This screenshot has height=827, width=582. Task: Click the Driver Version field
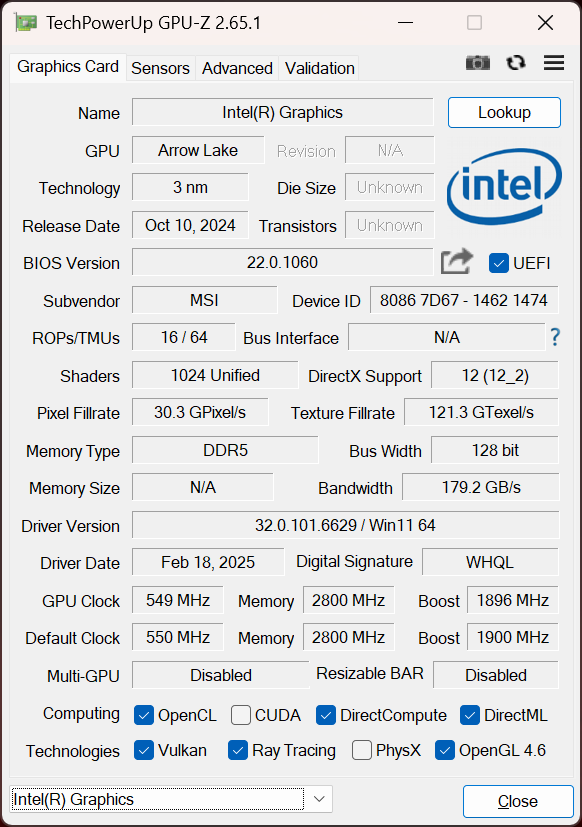345,525
